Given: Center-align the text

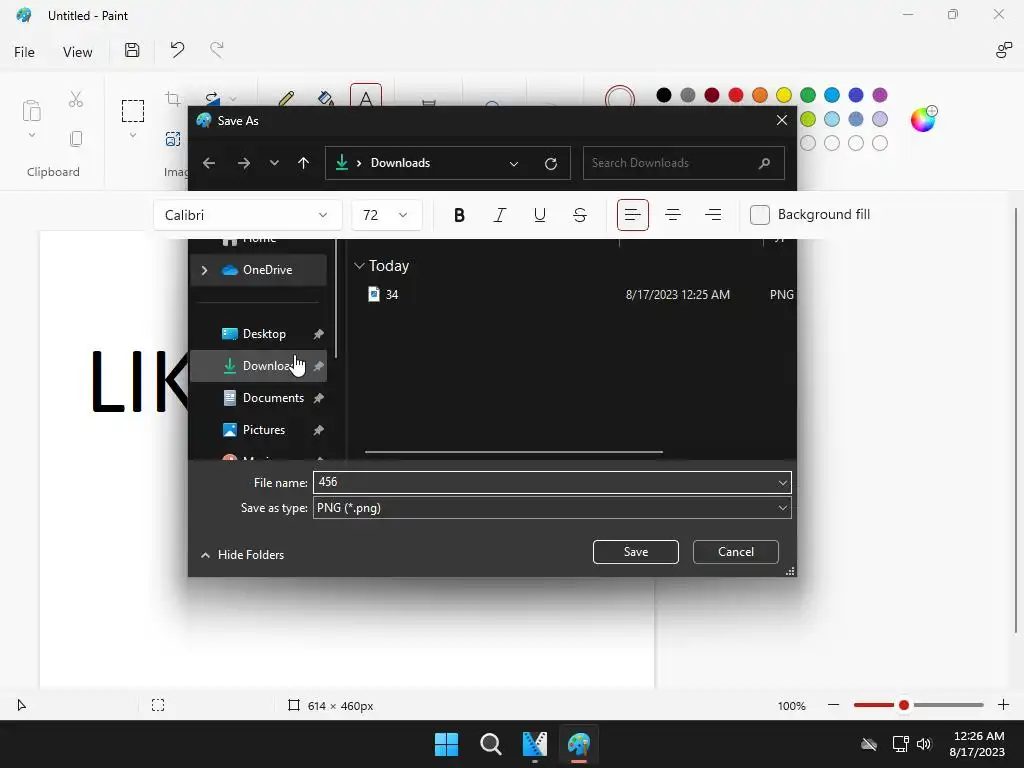Looking at the screenshot, I should pos(673,215).
